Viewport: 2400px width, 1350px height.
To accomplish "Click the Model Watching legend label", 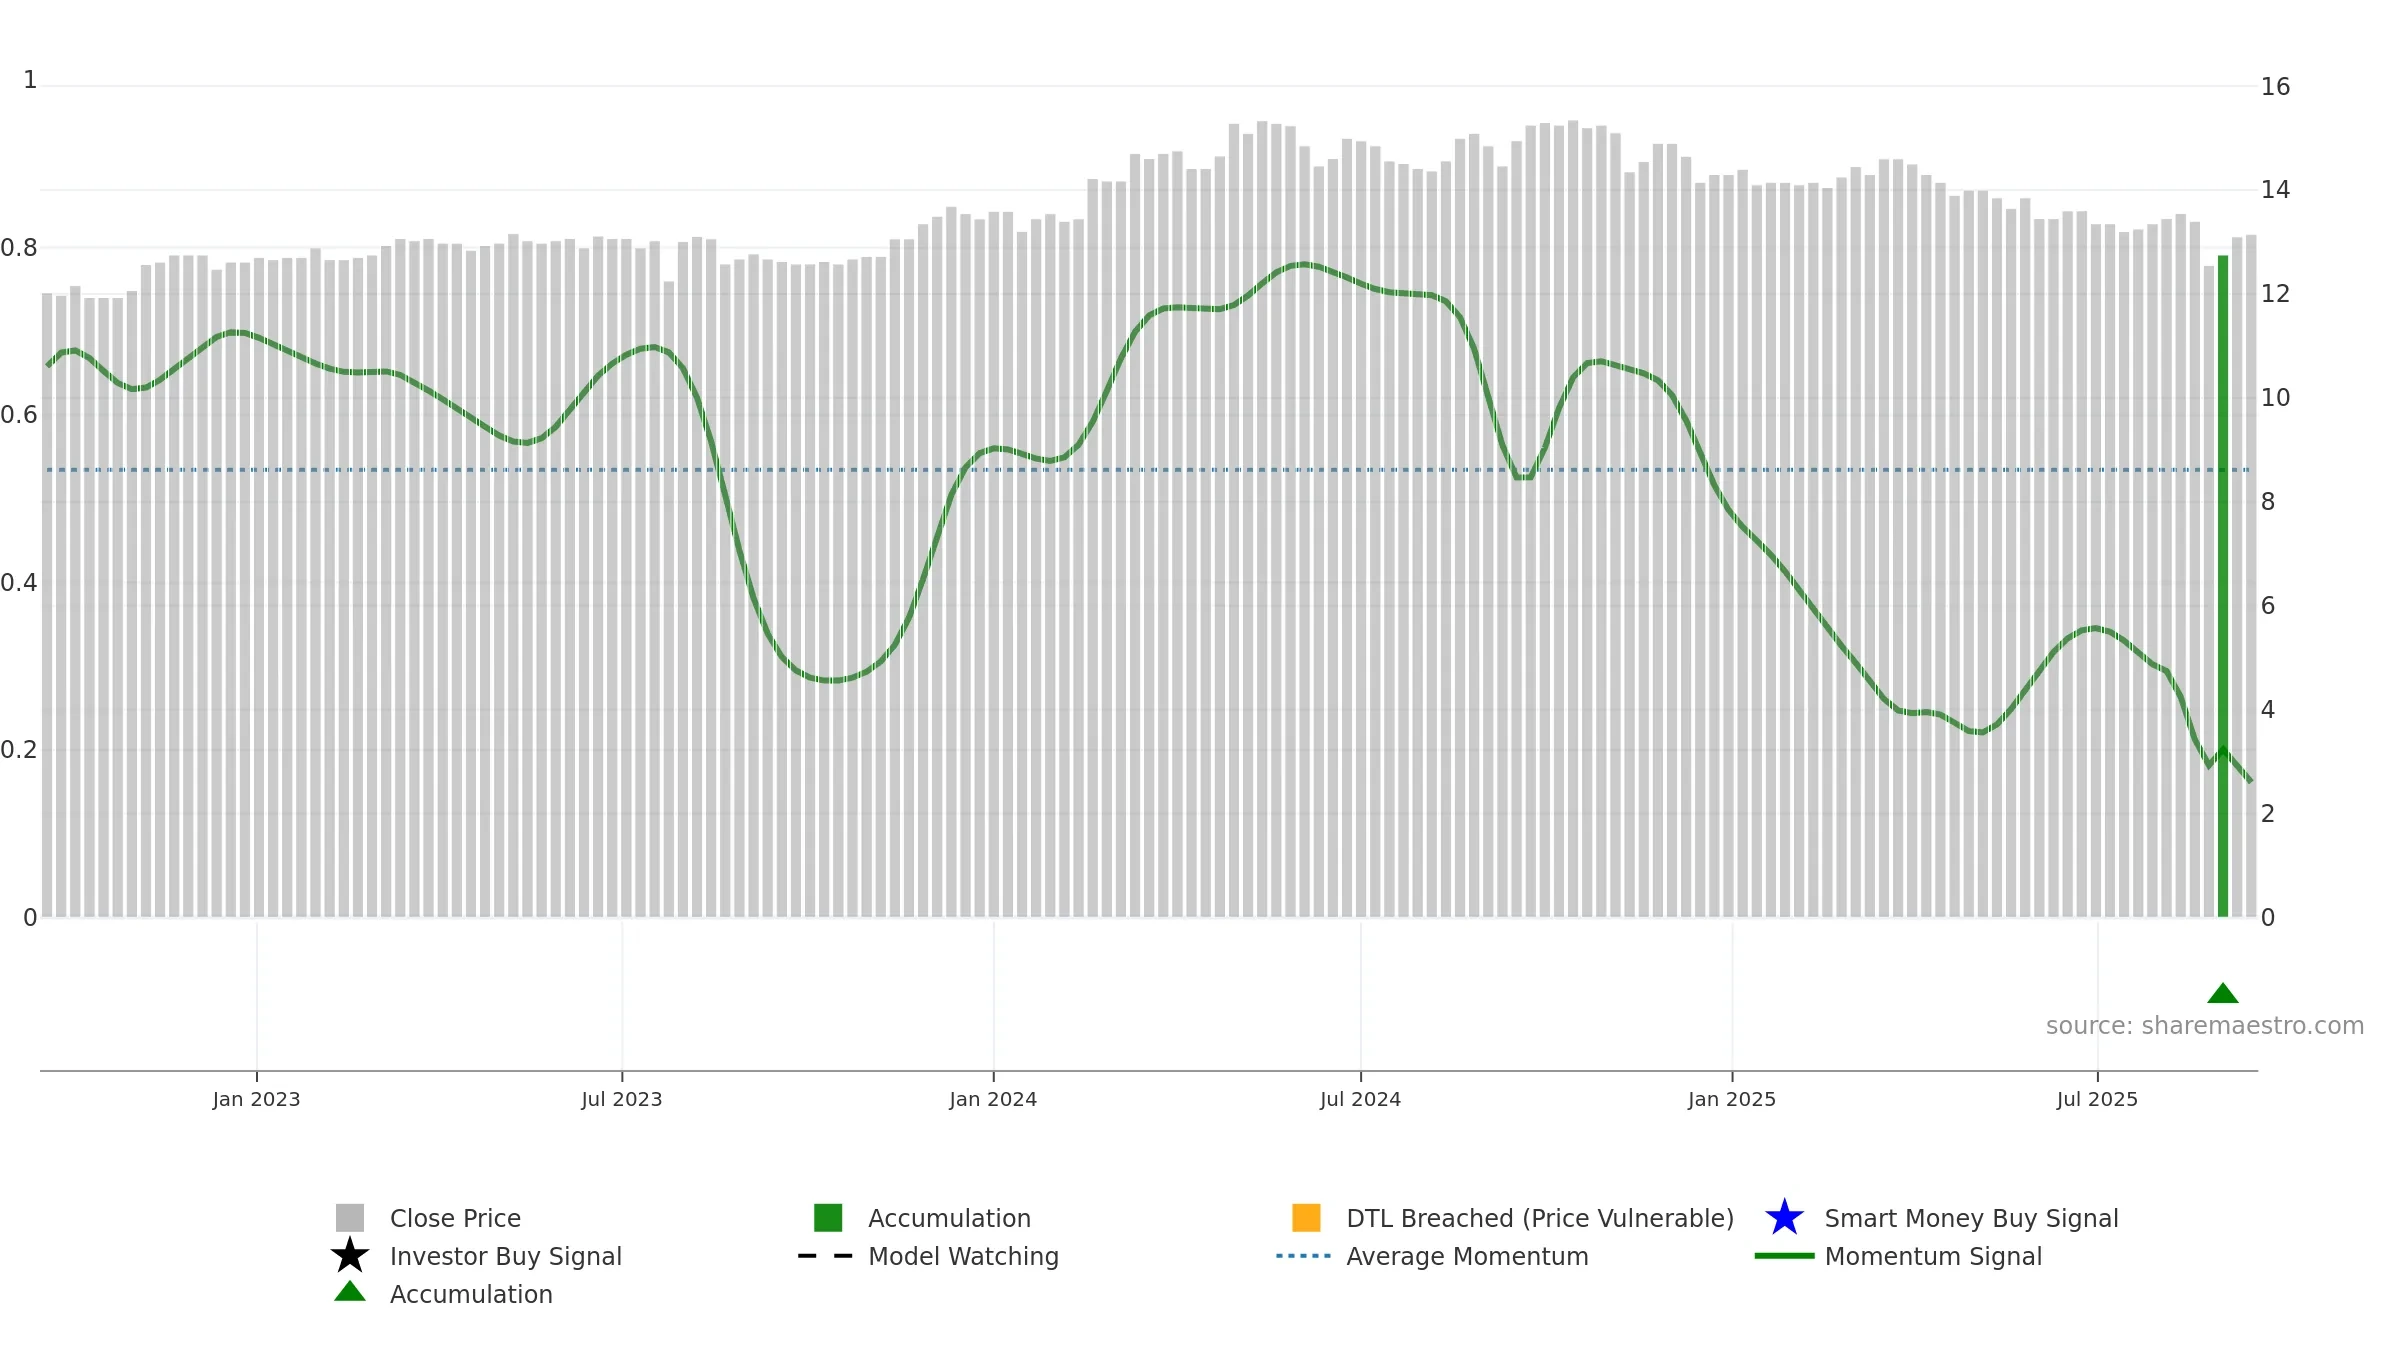I will (x=963, y=1256).
